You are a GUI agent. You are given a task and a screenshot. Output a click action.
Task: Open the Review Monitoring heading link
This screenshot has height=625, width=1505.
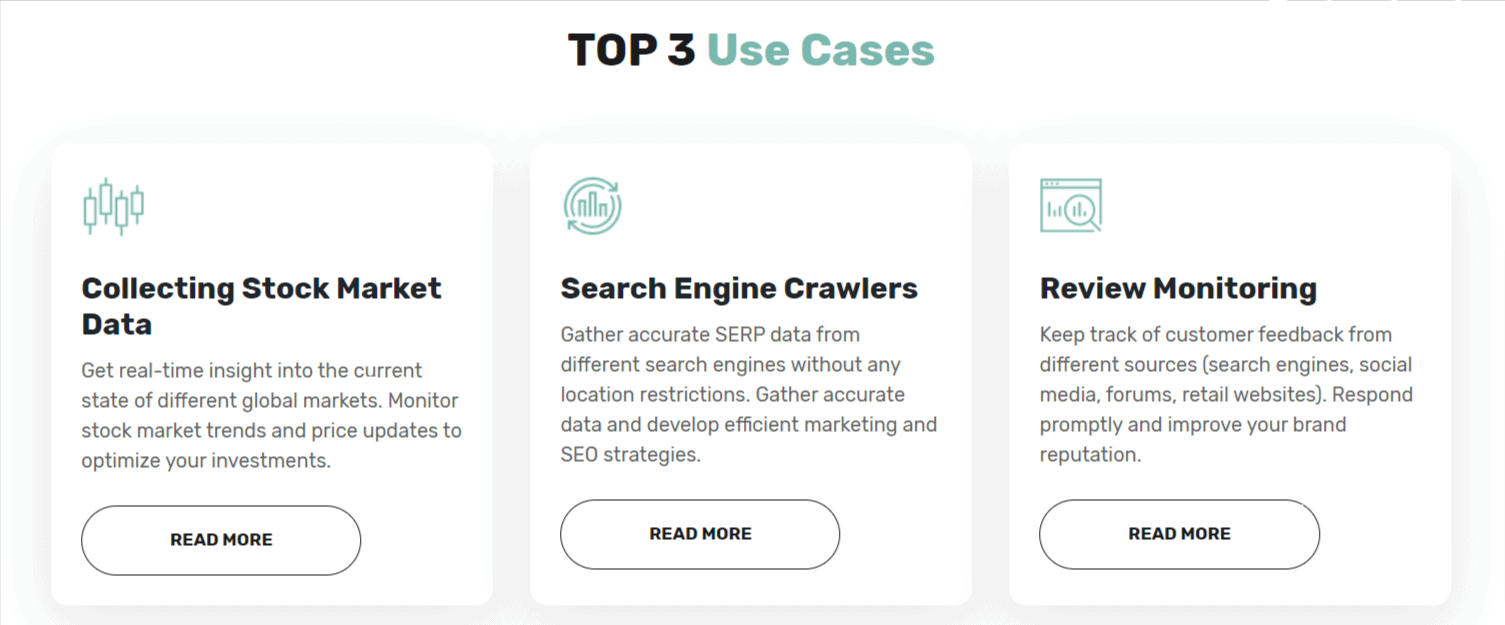click(x=1178, y=288)
